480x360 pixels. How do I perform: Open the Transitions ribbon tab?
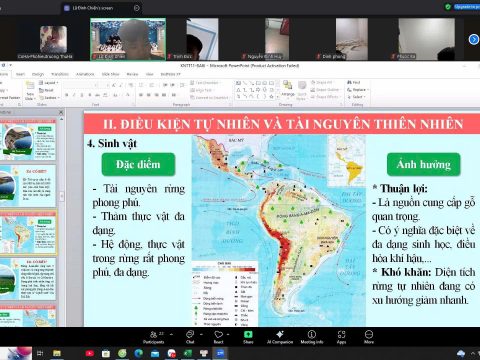(60, 74)
